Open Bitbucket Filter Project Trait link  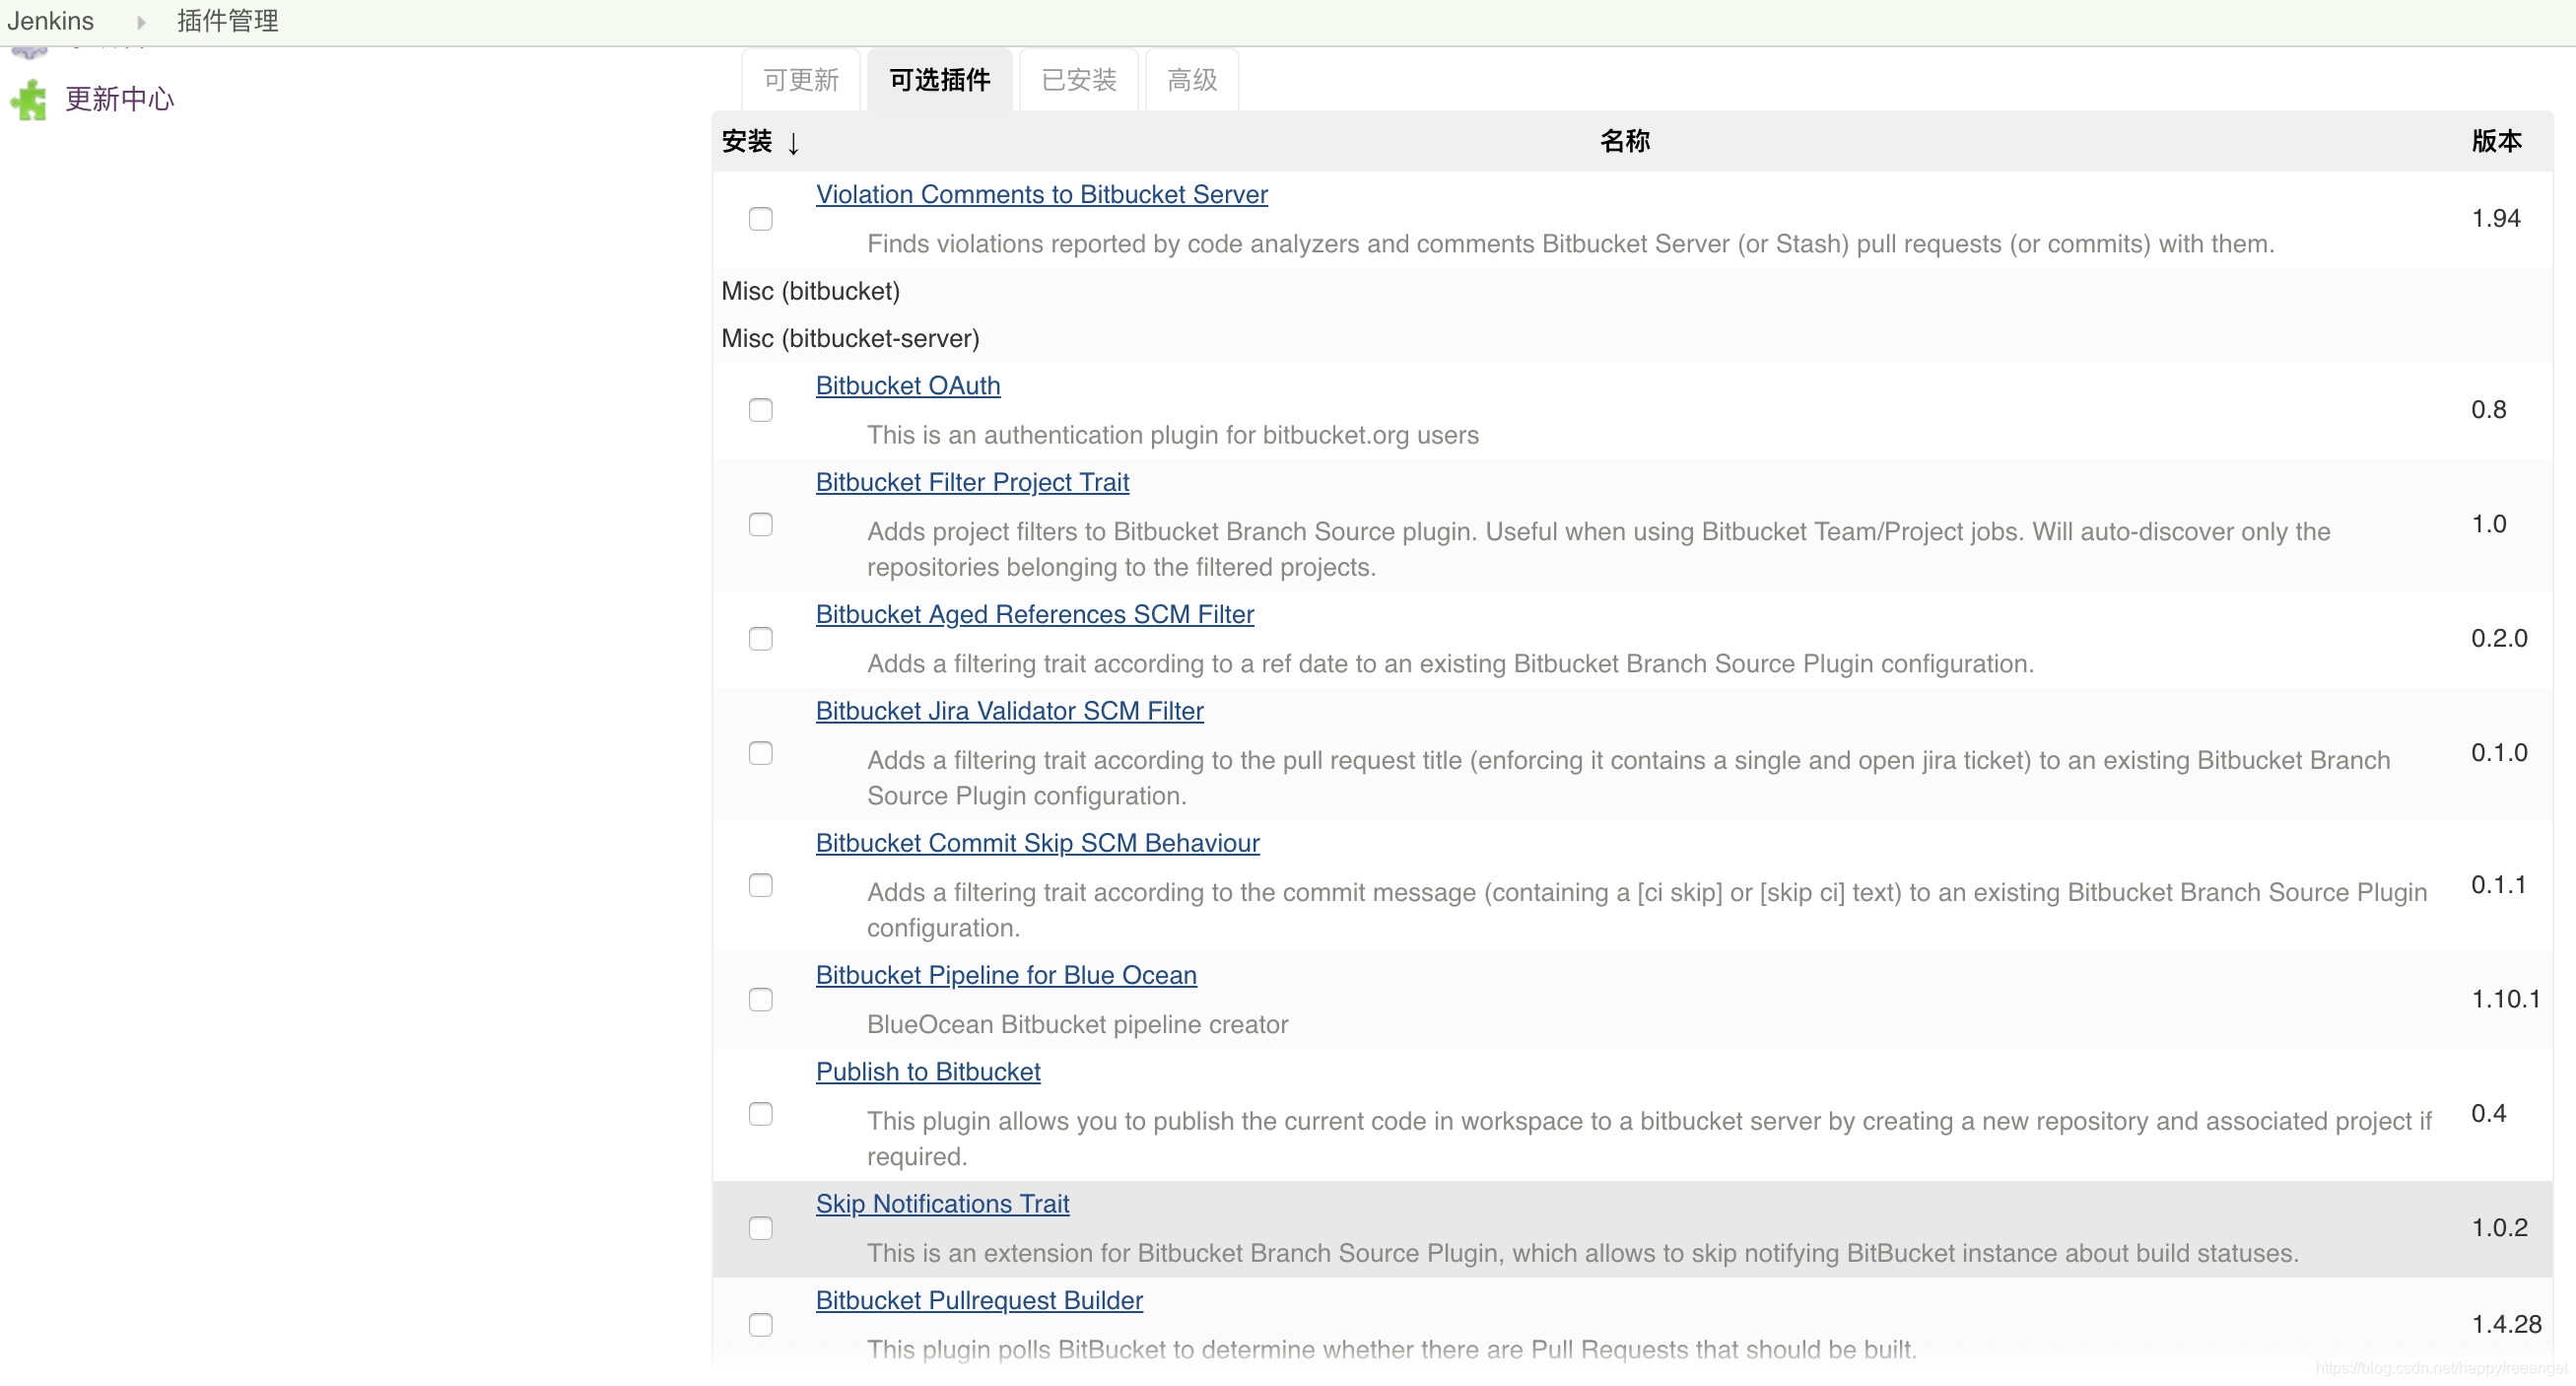(x=971, y=483)
